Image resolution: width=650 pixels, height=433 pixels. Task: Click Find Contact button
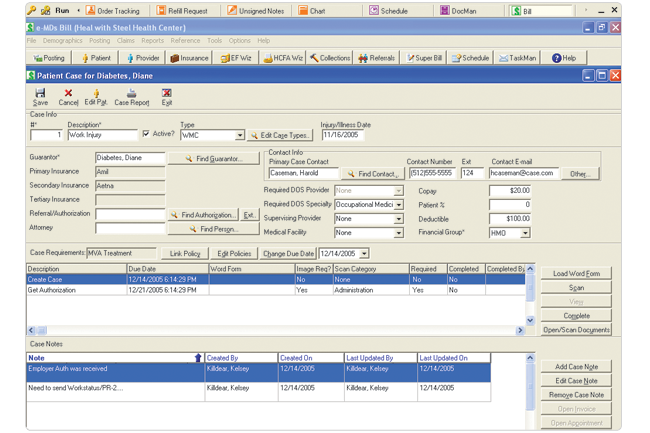[x=372, y=174]
